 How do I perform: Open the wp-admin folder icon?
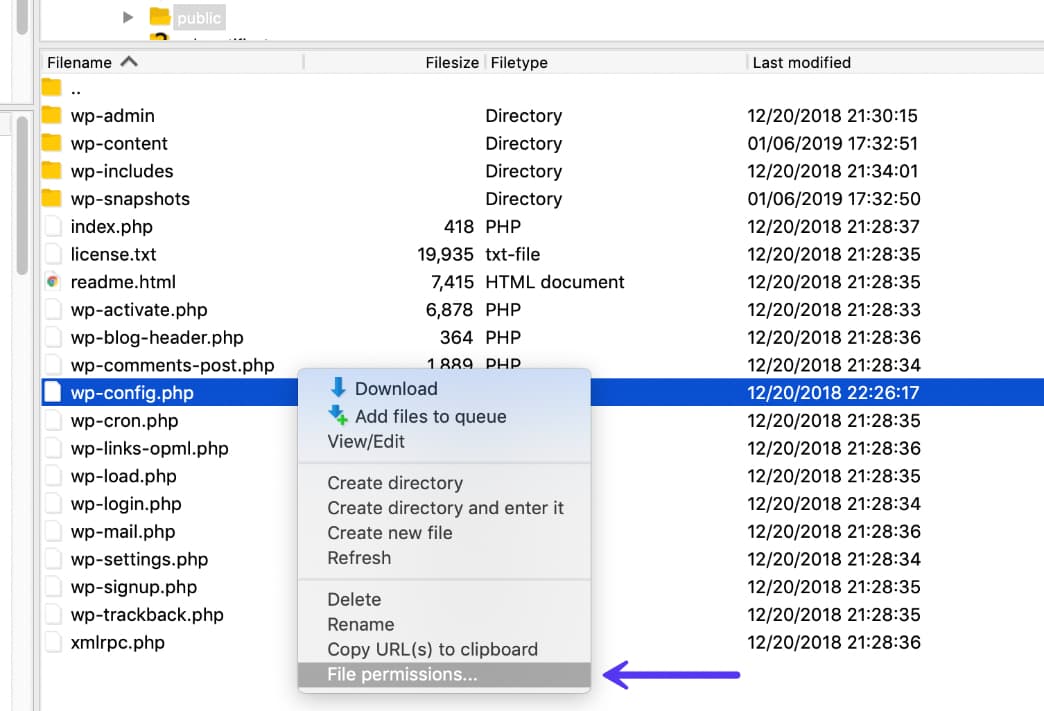[x=52, y=115]
